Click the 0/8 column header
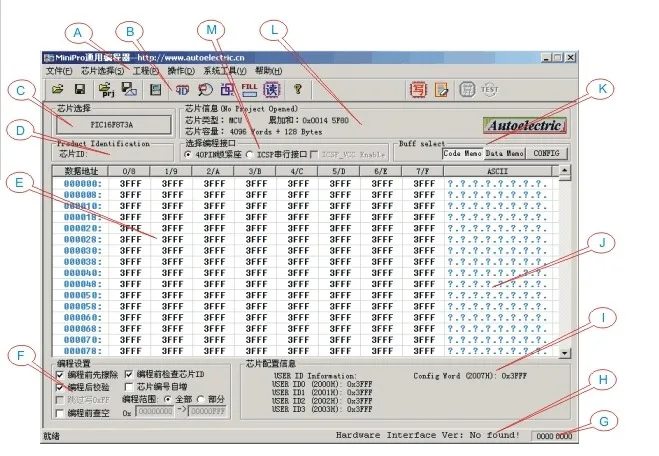Viewport: 659px width, 456px height. pyautogui.click(x=129, y=171)
